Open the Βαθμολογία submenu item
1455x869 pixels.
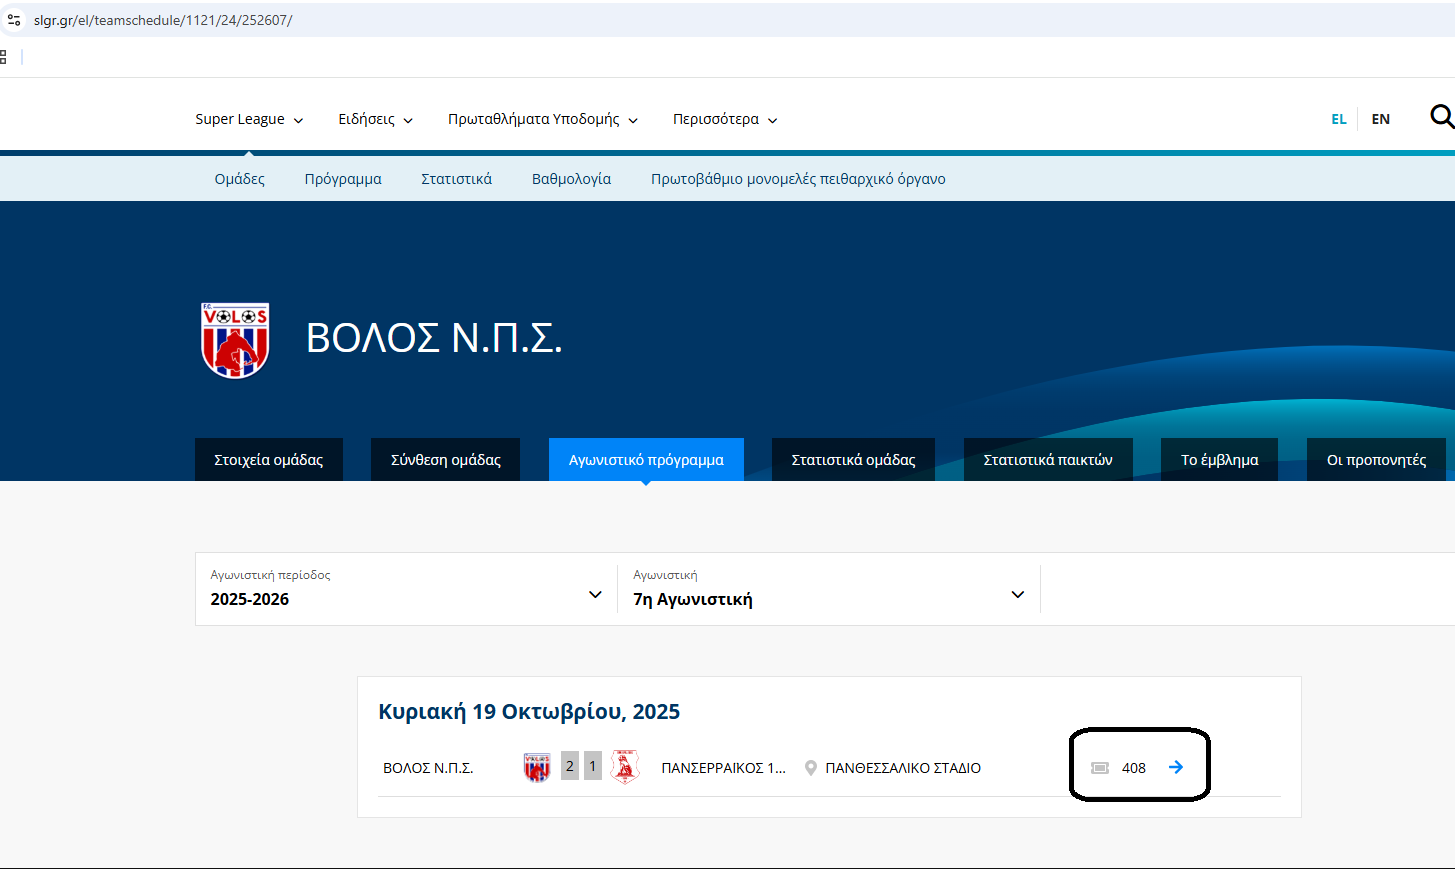(571, 179)
